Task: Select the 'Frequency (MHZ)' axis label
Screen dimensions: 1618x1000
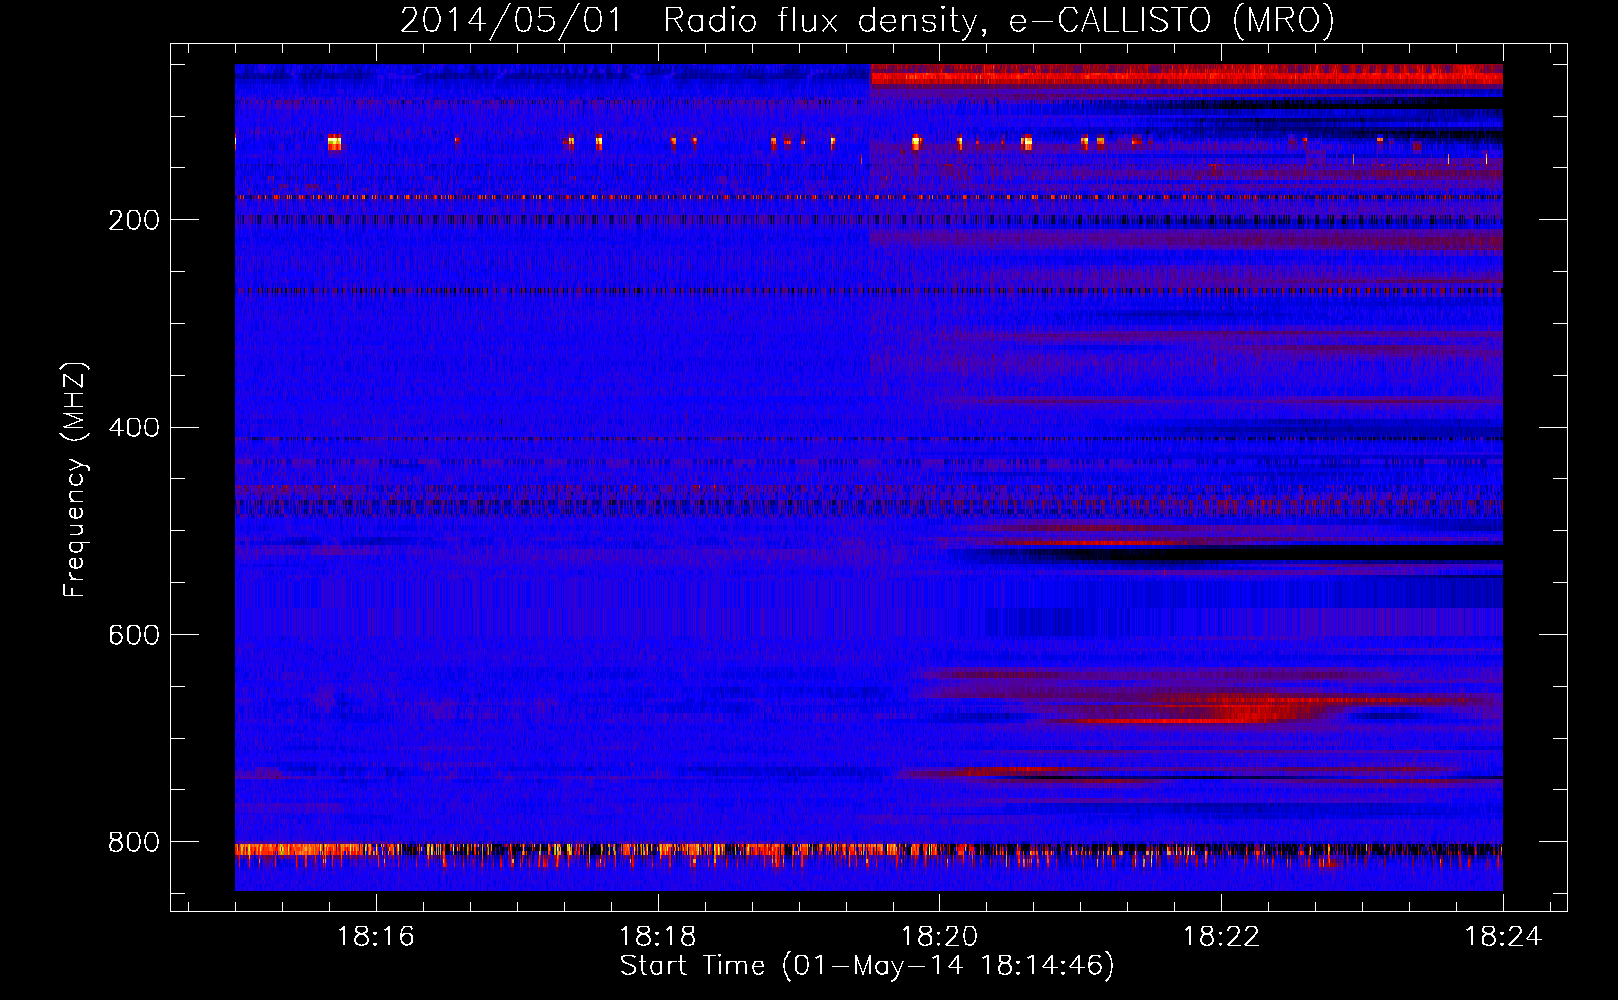Action: (x=75, y=479)
